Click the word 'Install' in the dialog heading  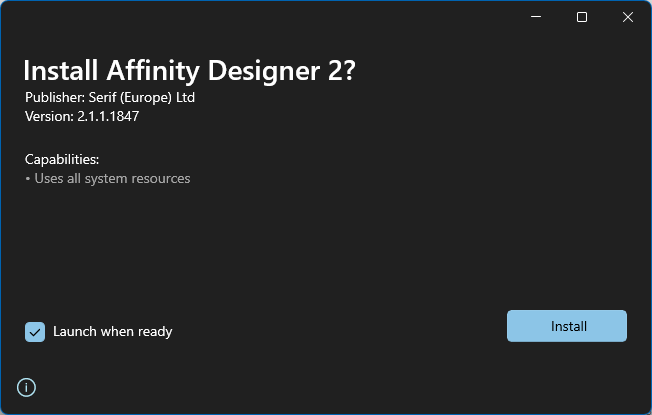[x=60, y=71]
